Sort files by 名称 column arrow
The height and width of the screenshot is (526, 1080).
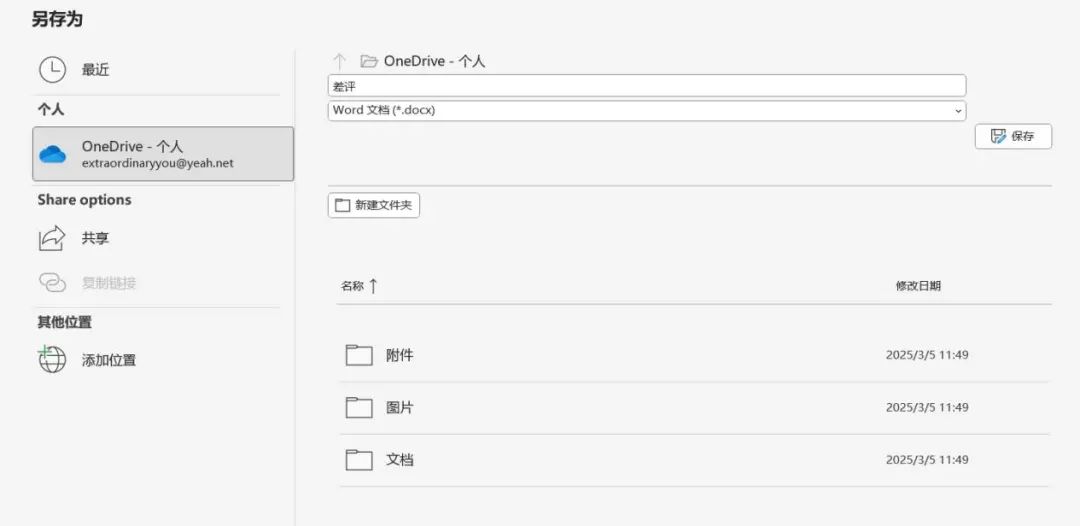tap(373, 286)
